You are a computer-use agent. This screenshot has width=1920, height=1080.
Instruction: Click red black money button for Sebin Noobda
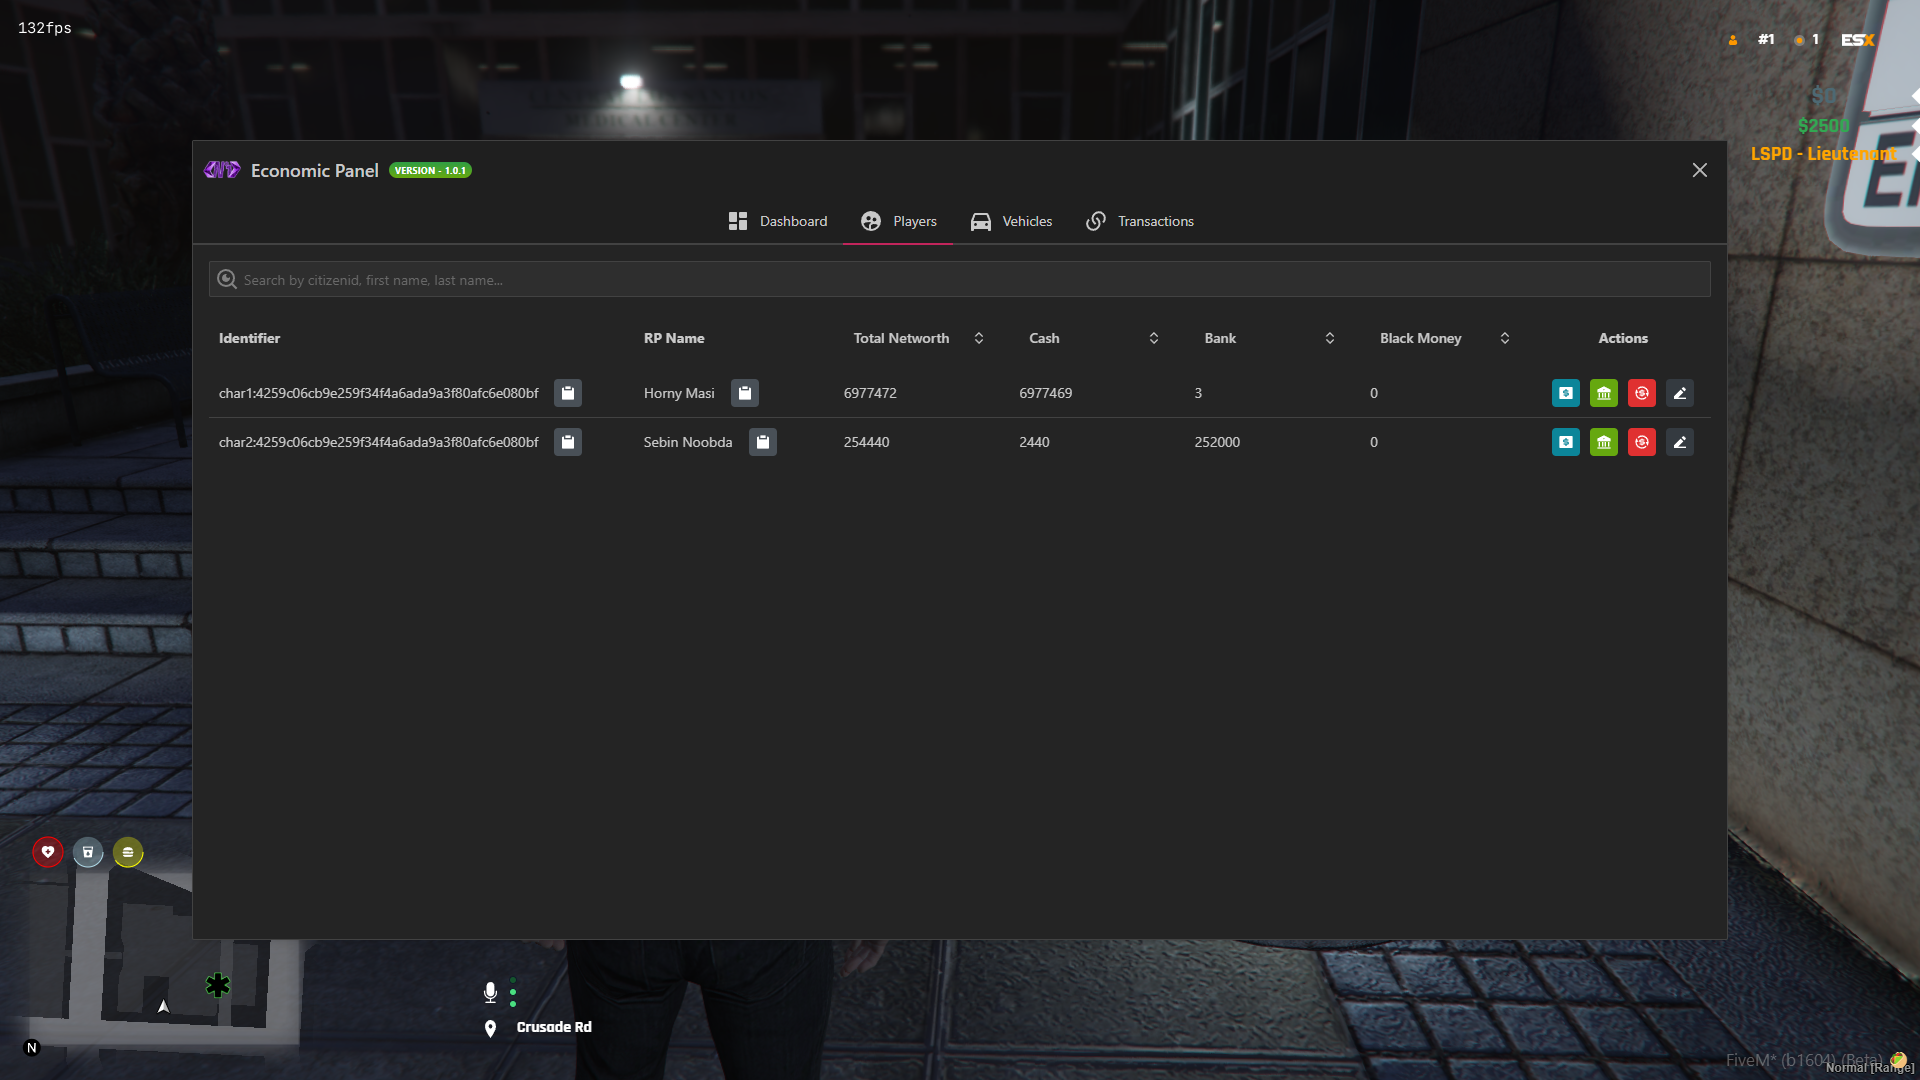pyautogui.click(x=1642, y=442)
